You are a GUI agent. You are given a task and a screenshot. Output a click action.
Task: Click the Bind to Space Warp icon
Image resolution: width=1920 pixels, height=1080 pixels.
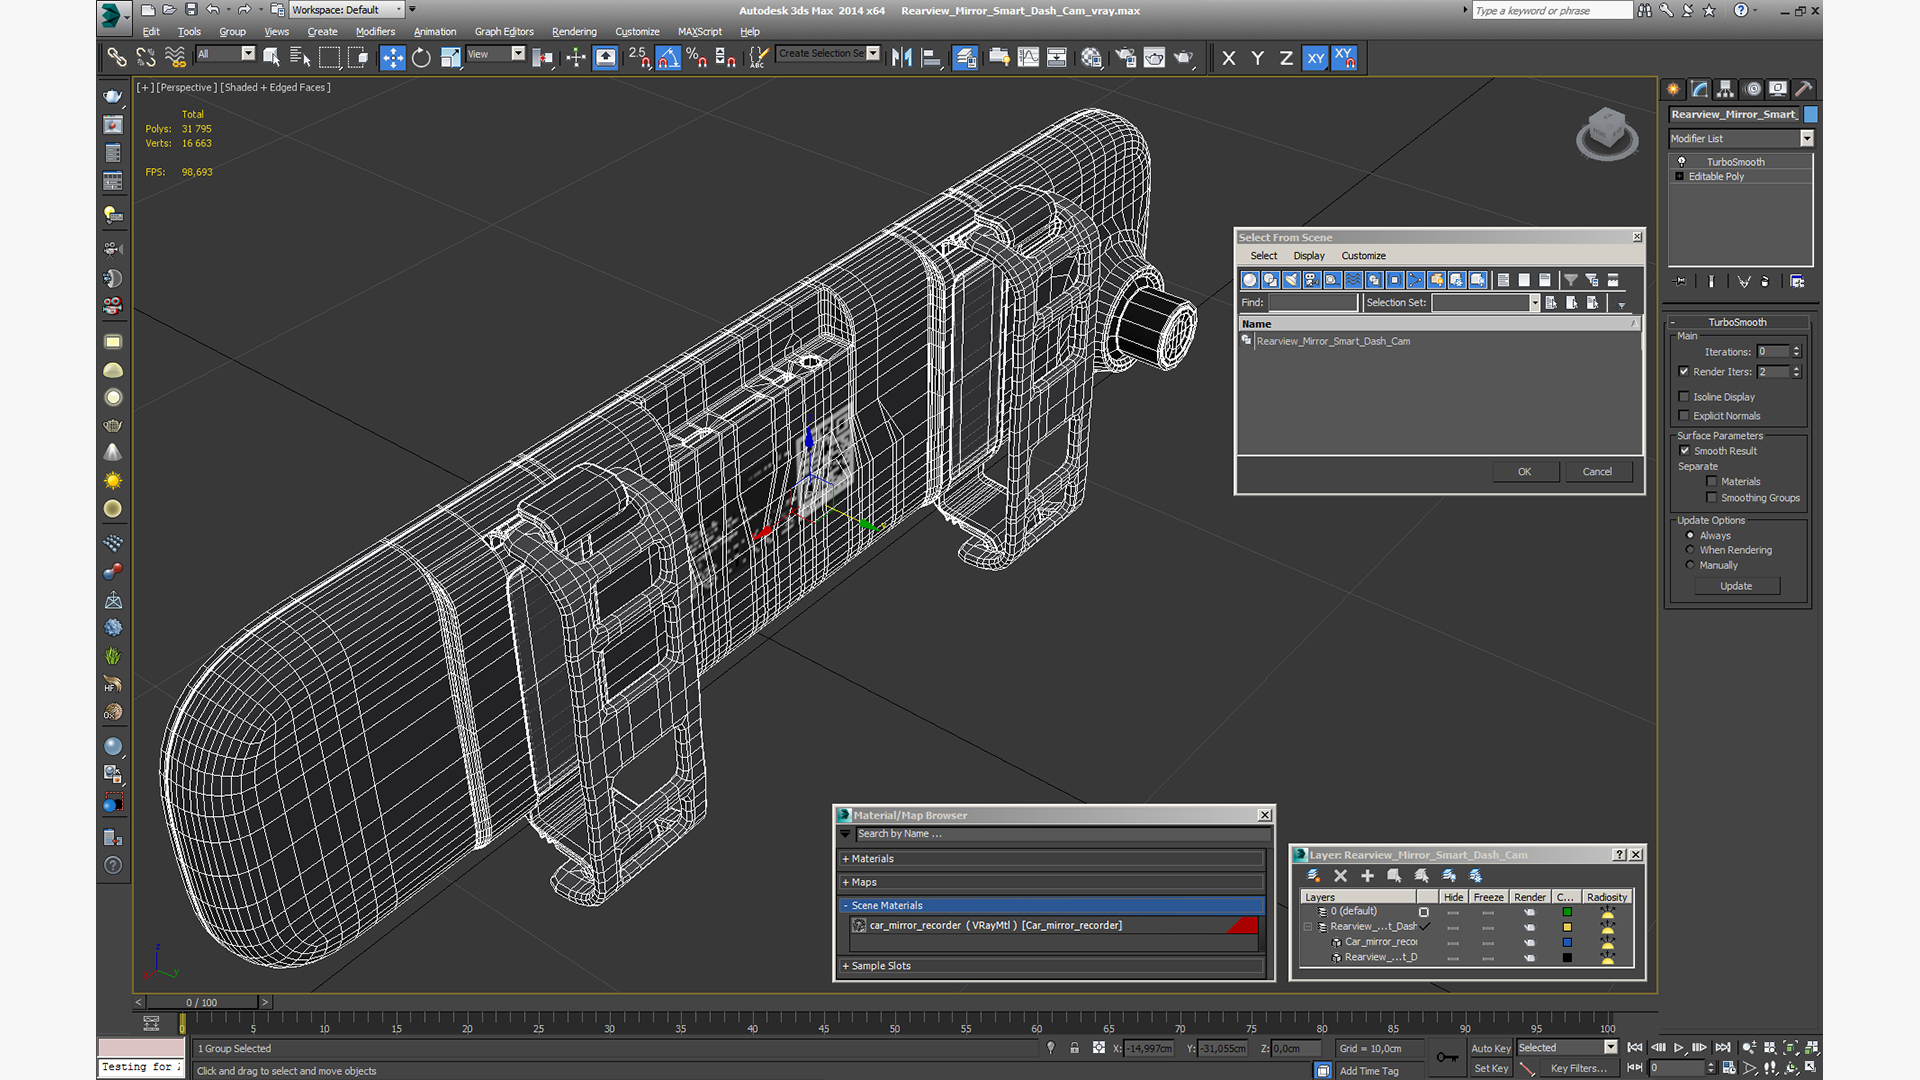click(175, 58)
